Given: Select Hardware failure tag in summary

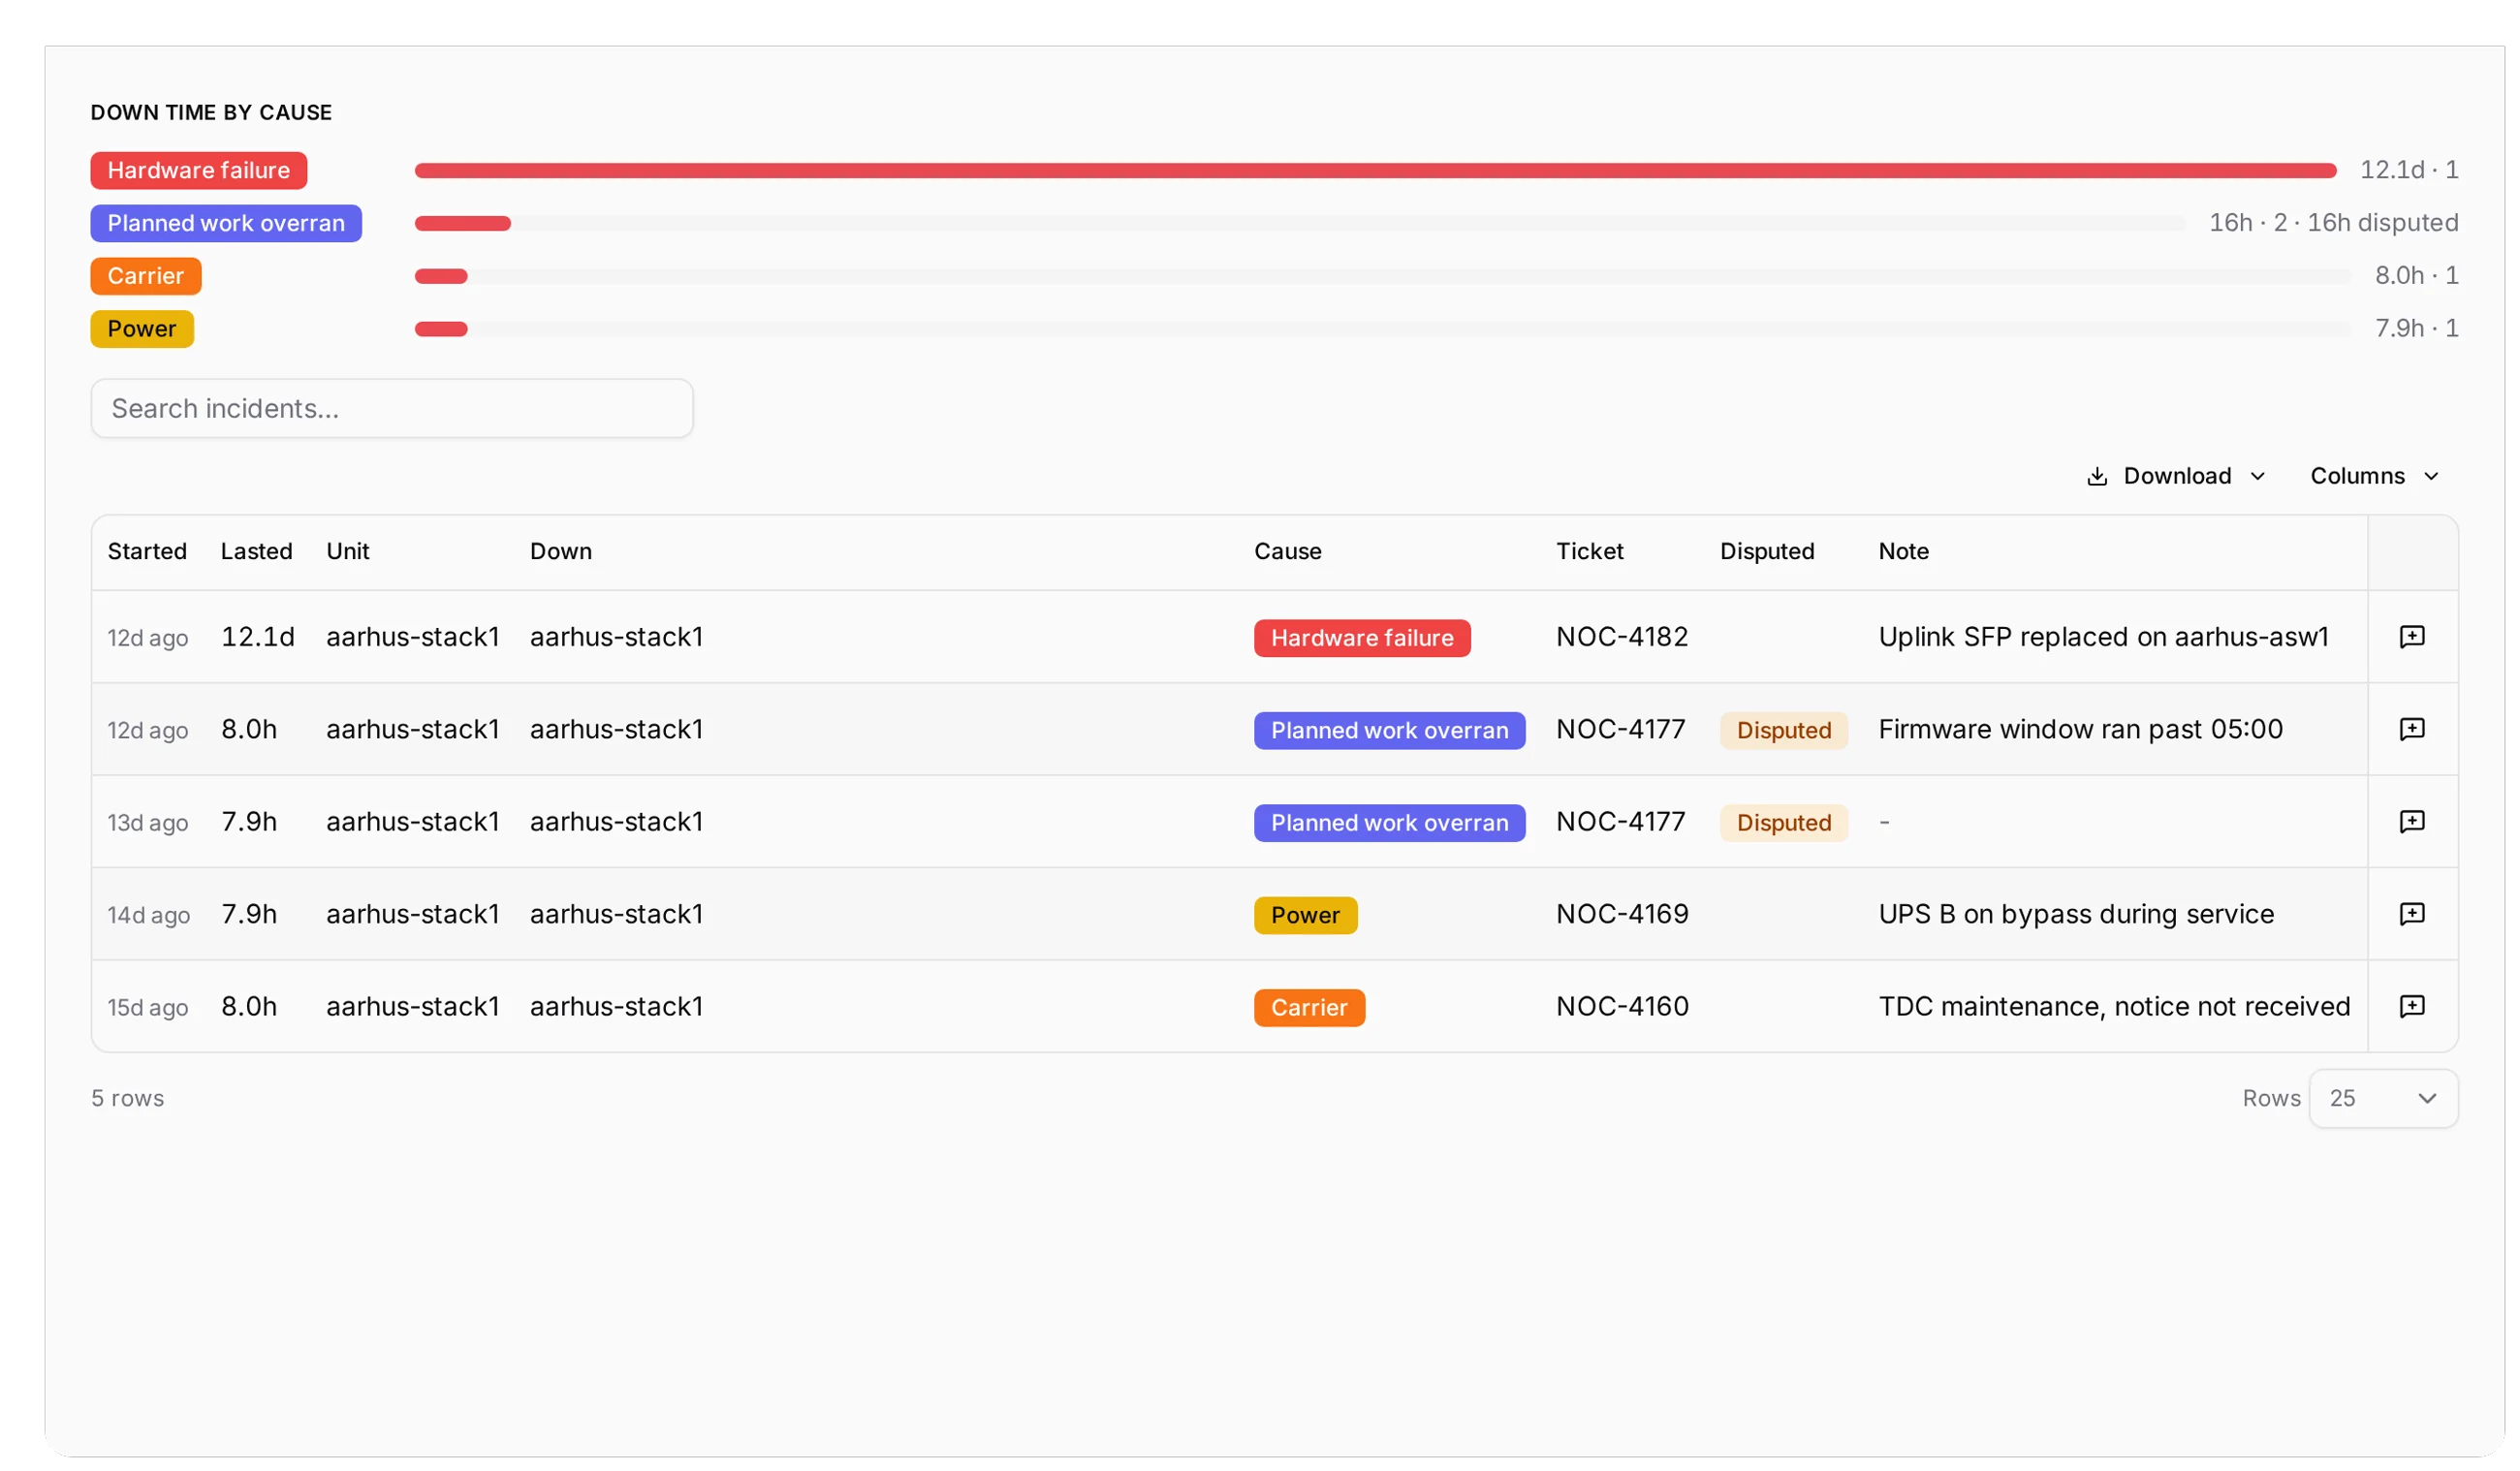Looking at the screenshot, I should tap(199, 170).
